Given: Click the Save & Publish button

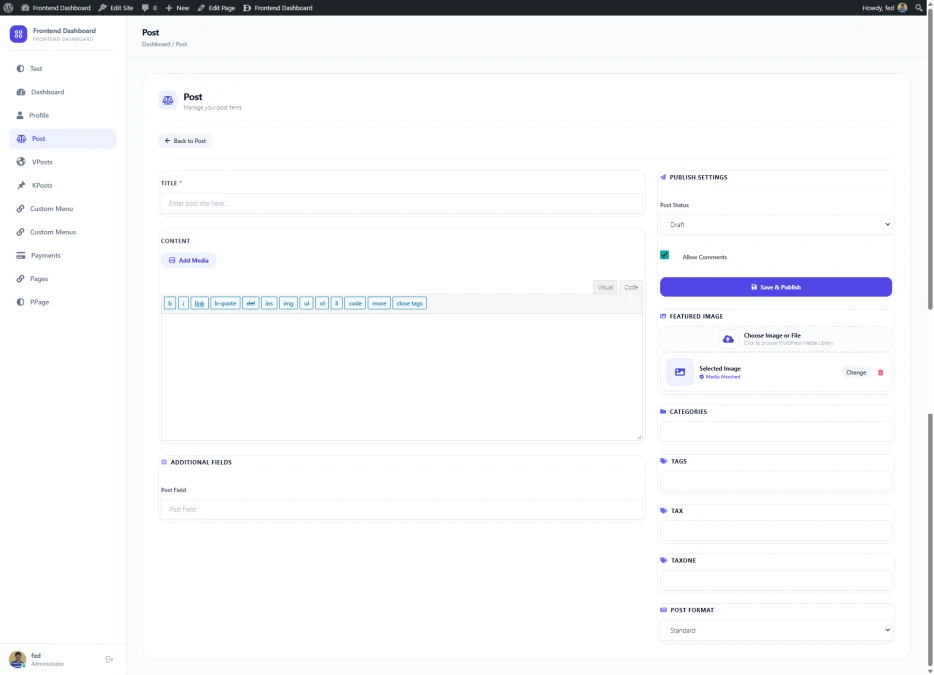Looking at the screenshot, I should [x=776, y=287].
